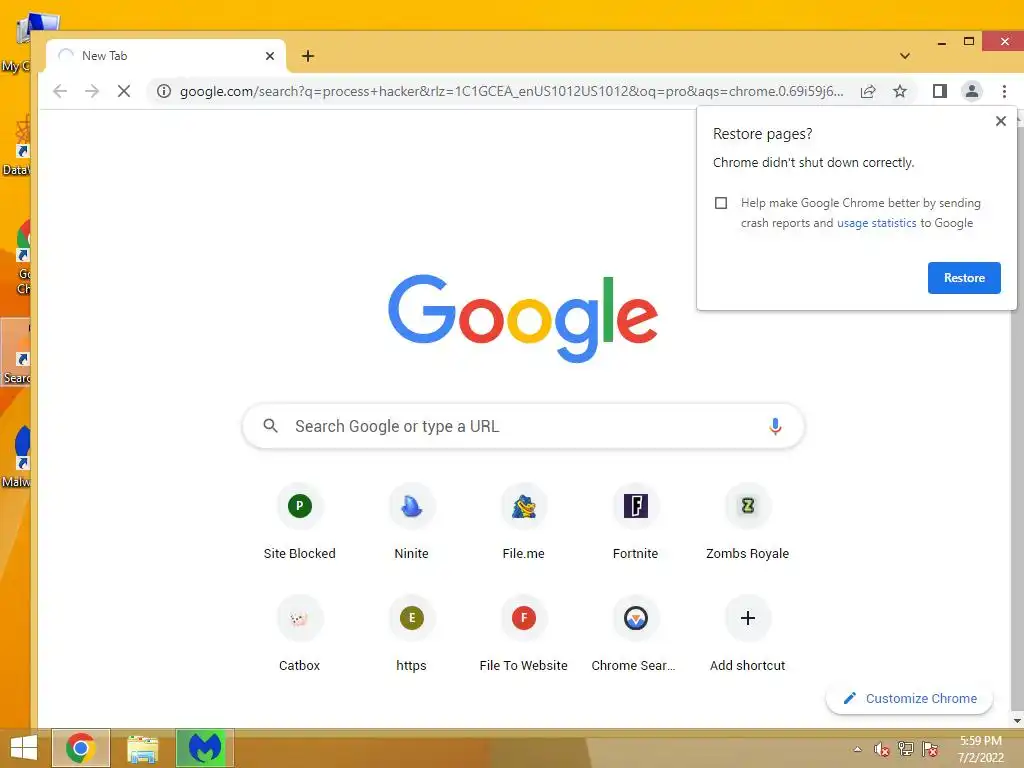The image size is (1024, 768).
Task: Click the Google logo
Action: pos(523,318)
